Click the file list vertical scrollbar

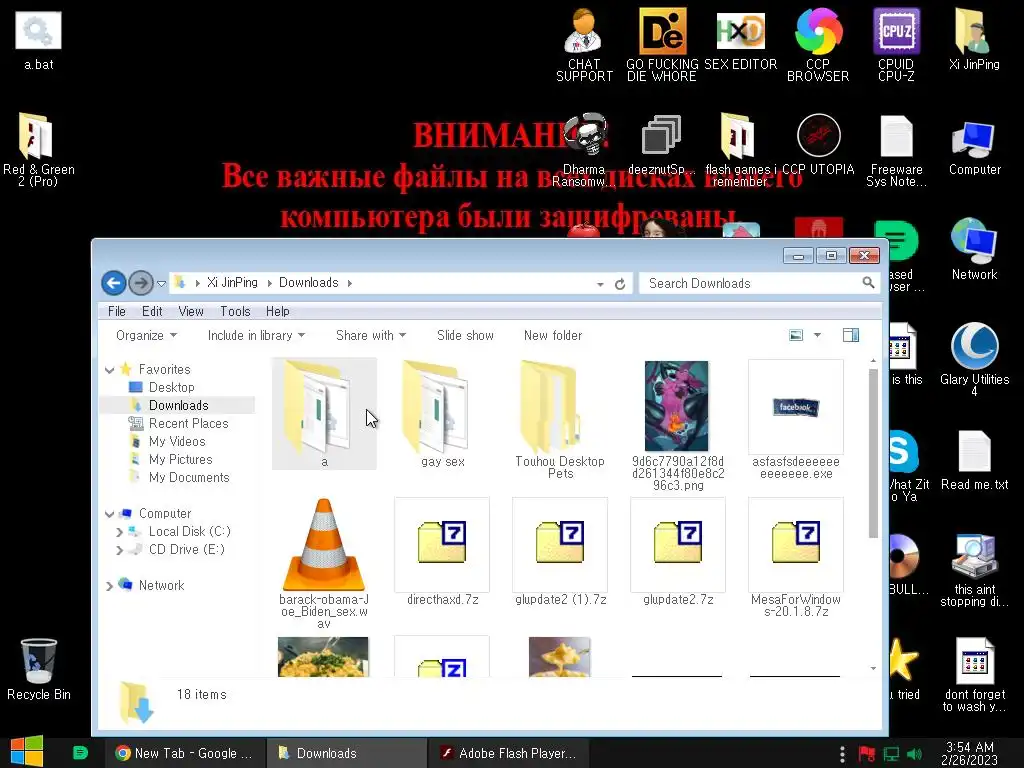point(873,453)
